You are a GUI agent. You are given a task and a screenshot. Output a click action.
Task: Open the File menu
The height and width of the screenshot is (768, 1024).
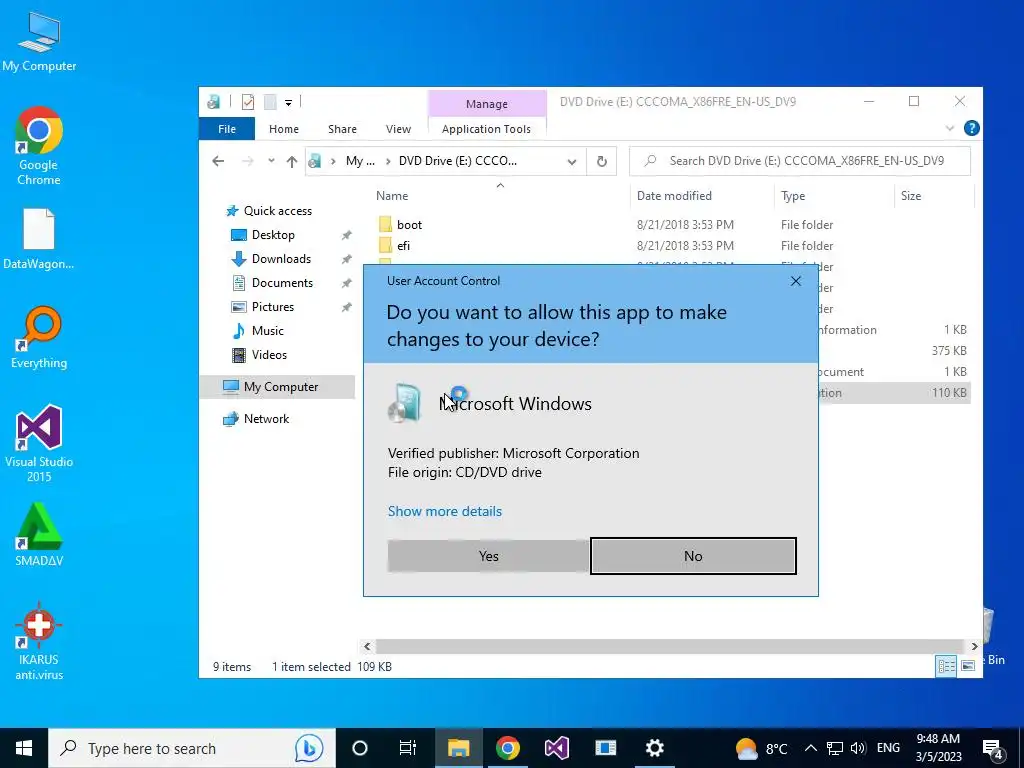tap(227, 129)
